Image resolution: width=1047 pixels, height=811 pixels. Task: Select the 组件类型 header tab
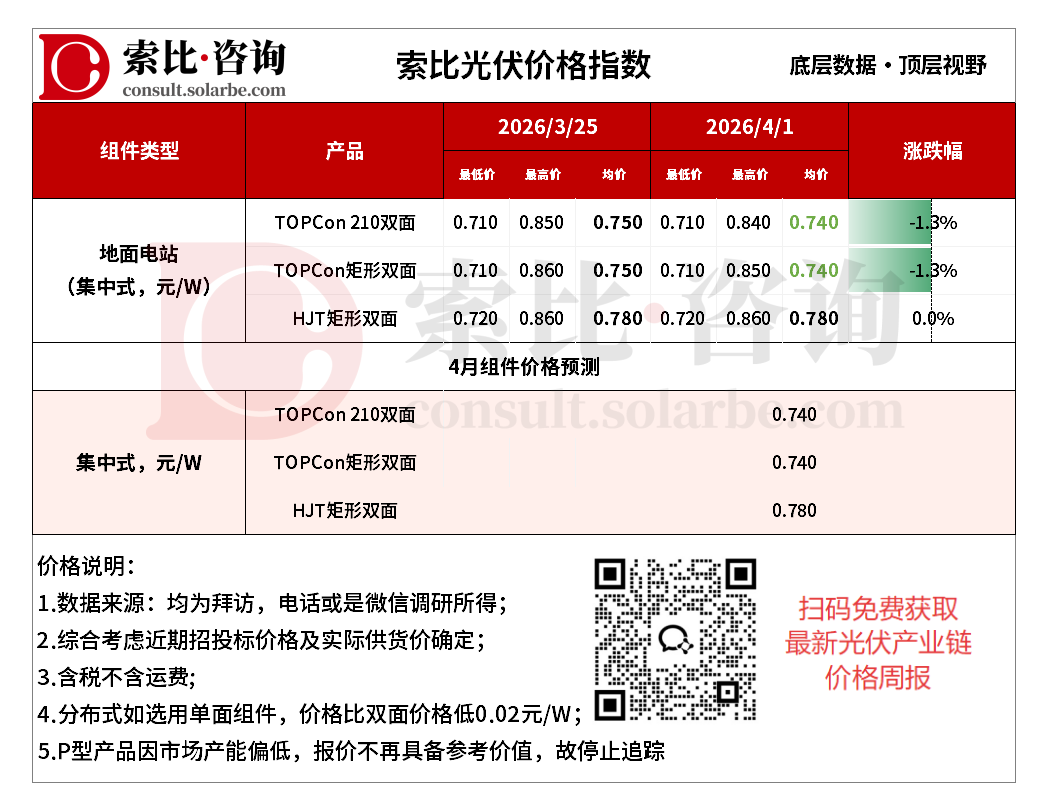point(139,151)
